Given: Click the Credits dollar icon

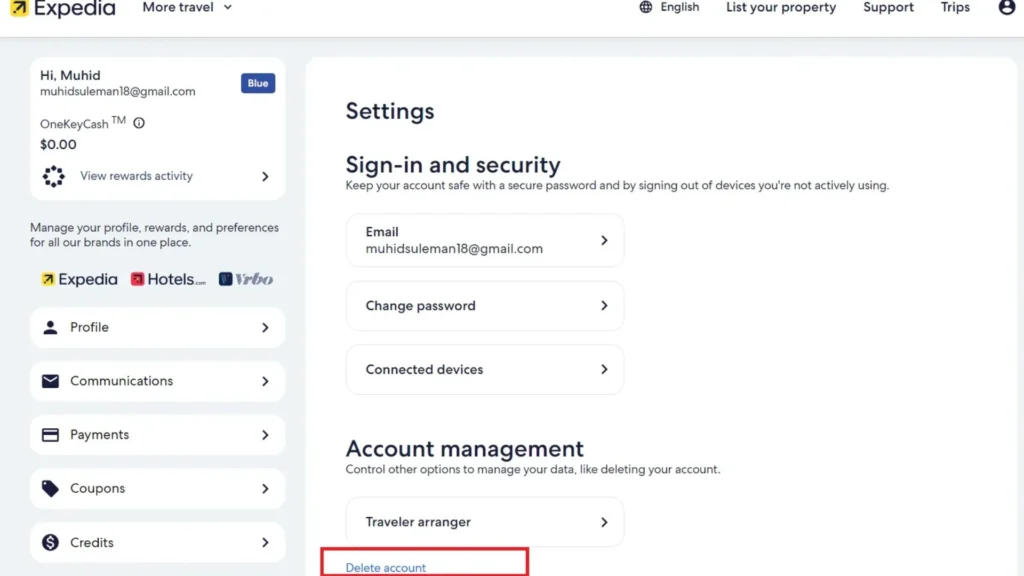Looking at the screenshot, I should (x=50, y=542).
